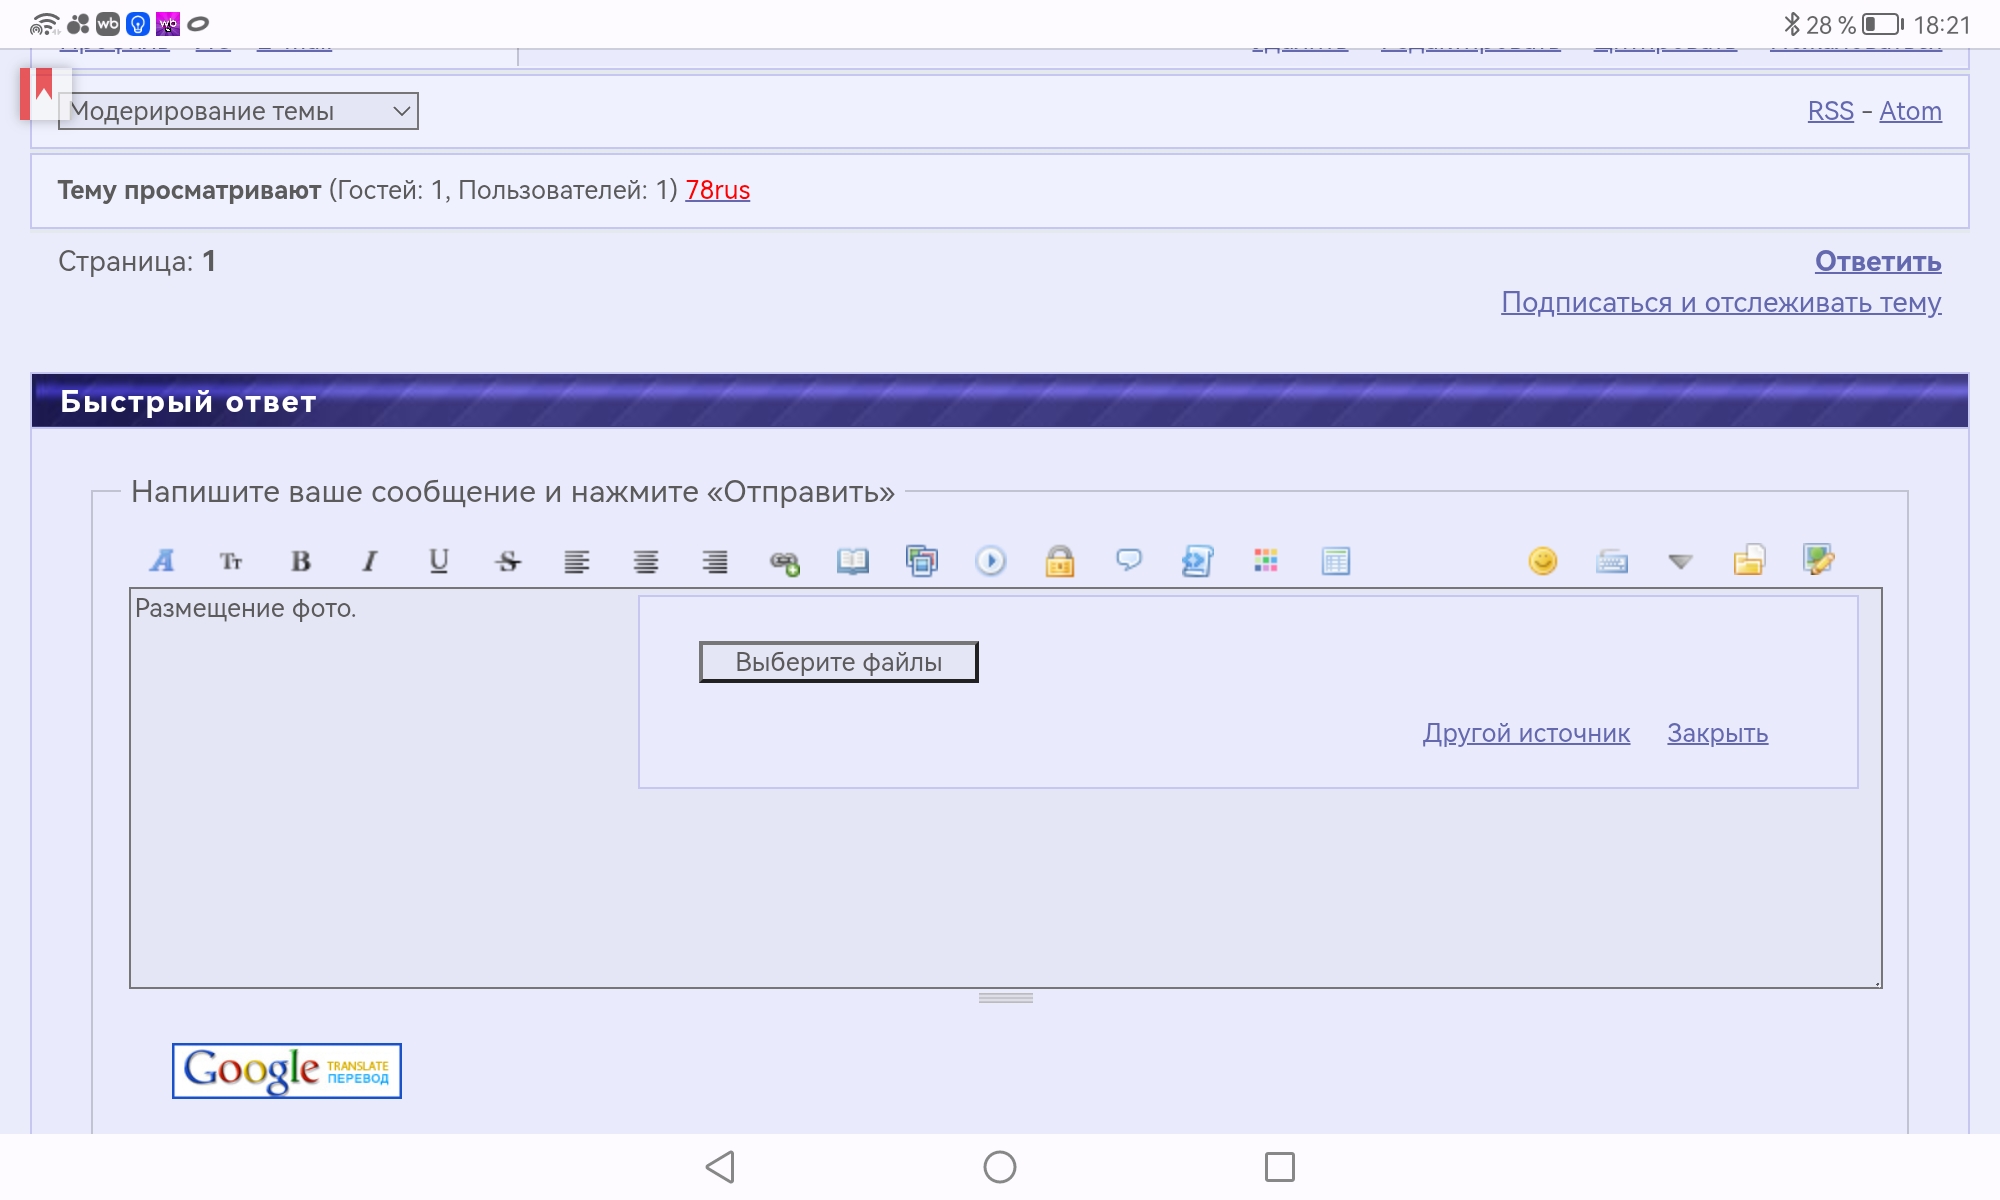This screenshot has height=1200, width=2000.
Task: Click the insert table icon
Action: pos(1336,561)
